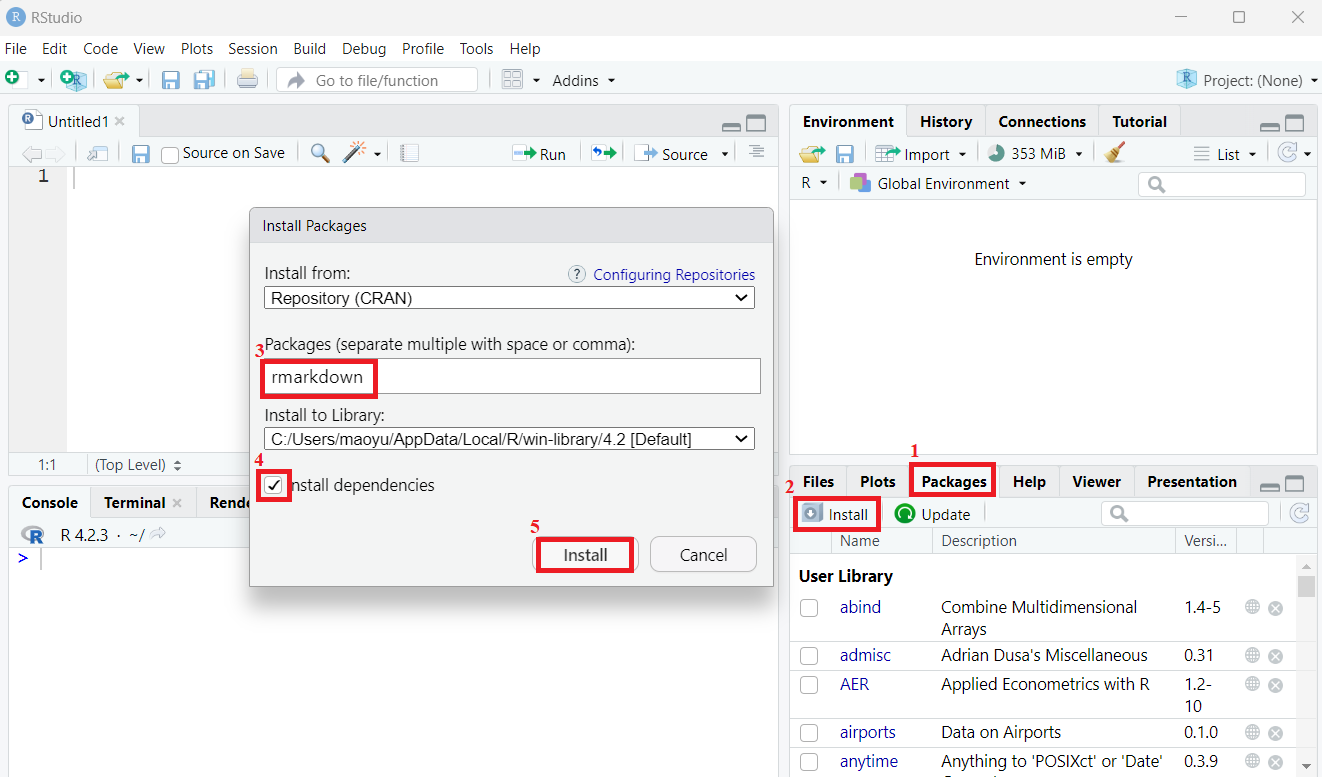Viewport: 1322px width, 777px height.
Task: Click the editor's save document icon
Action: [x=141, y=154]
